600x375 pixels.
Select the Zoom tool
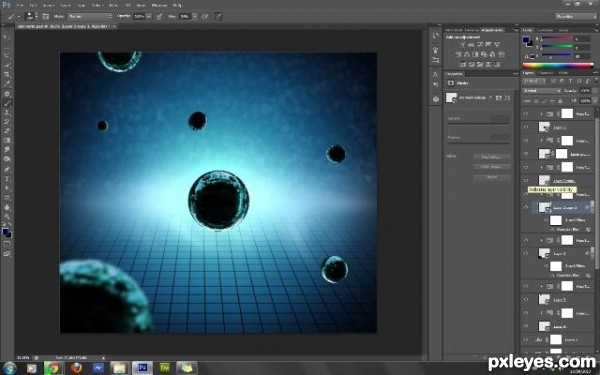7,217
